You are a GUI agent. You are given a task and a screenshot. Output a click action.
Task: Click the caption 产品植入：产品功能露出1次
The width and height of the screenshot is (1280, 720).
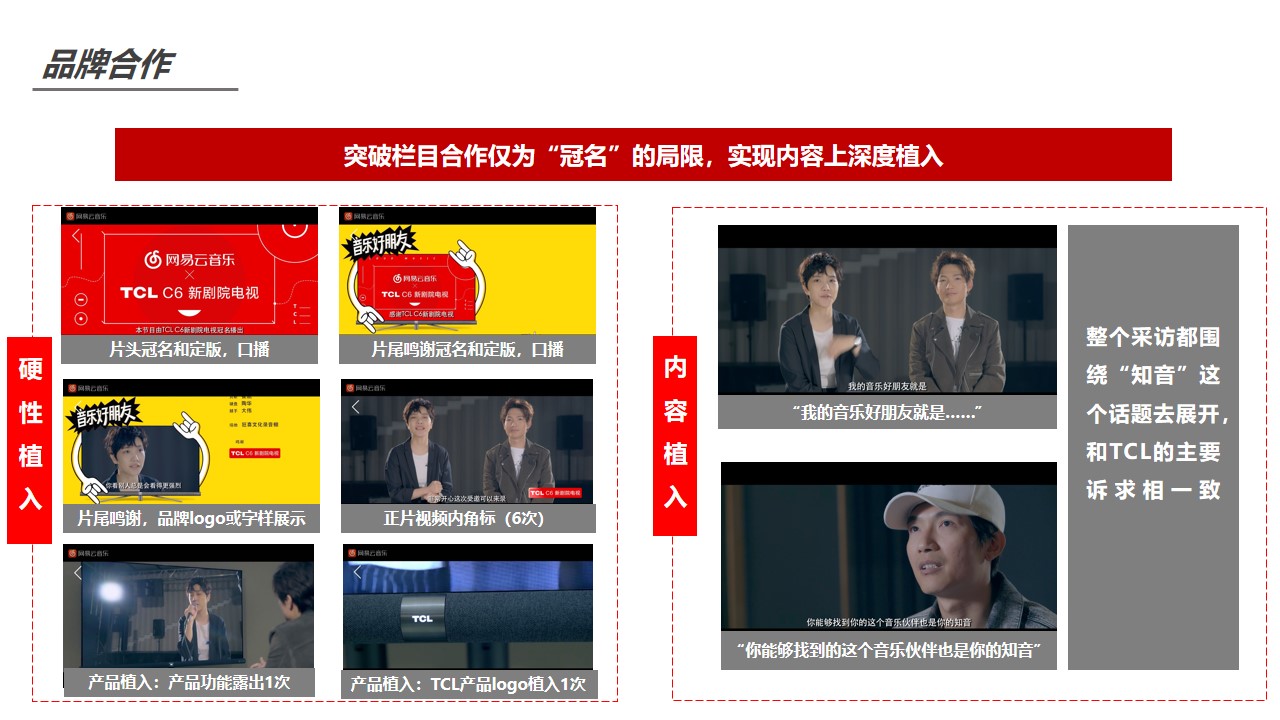[189, 682]
